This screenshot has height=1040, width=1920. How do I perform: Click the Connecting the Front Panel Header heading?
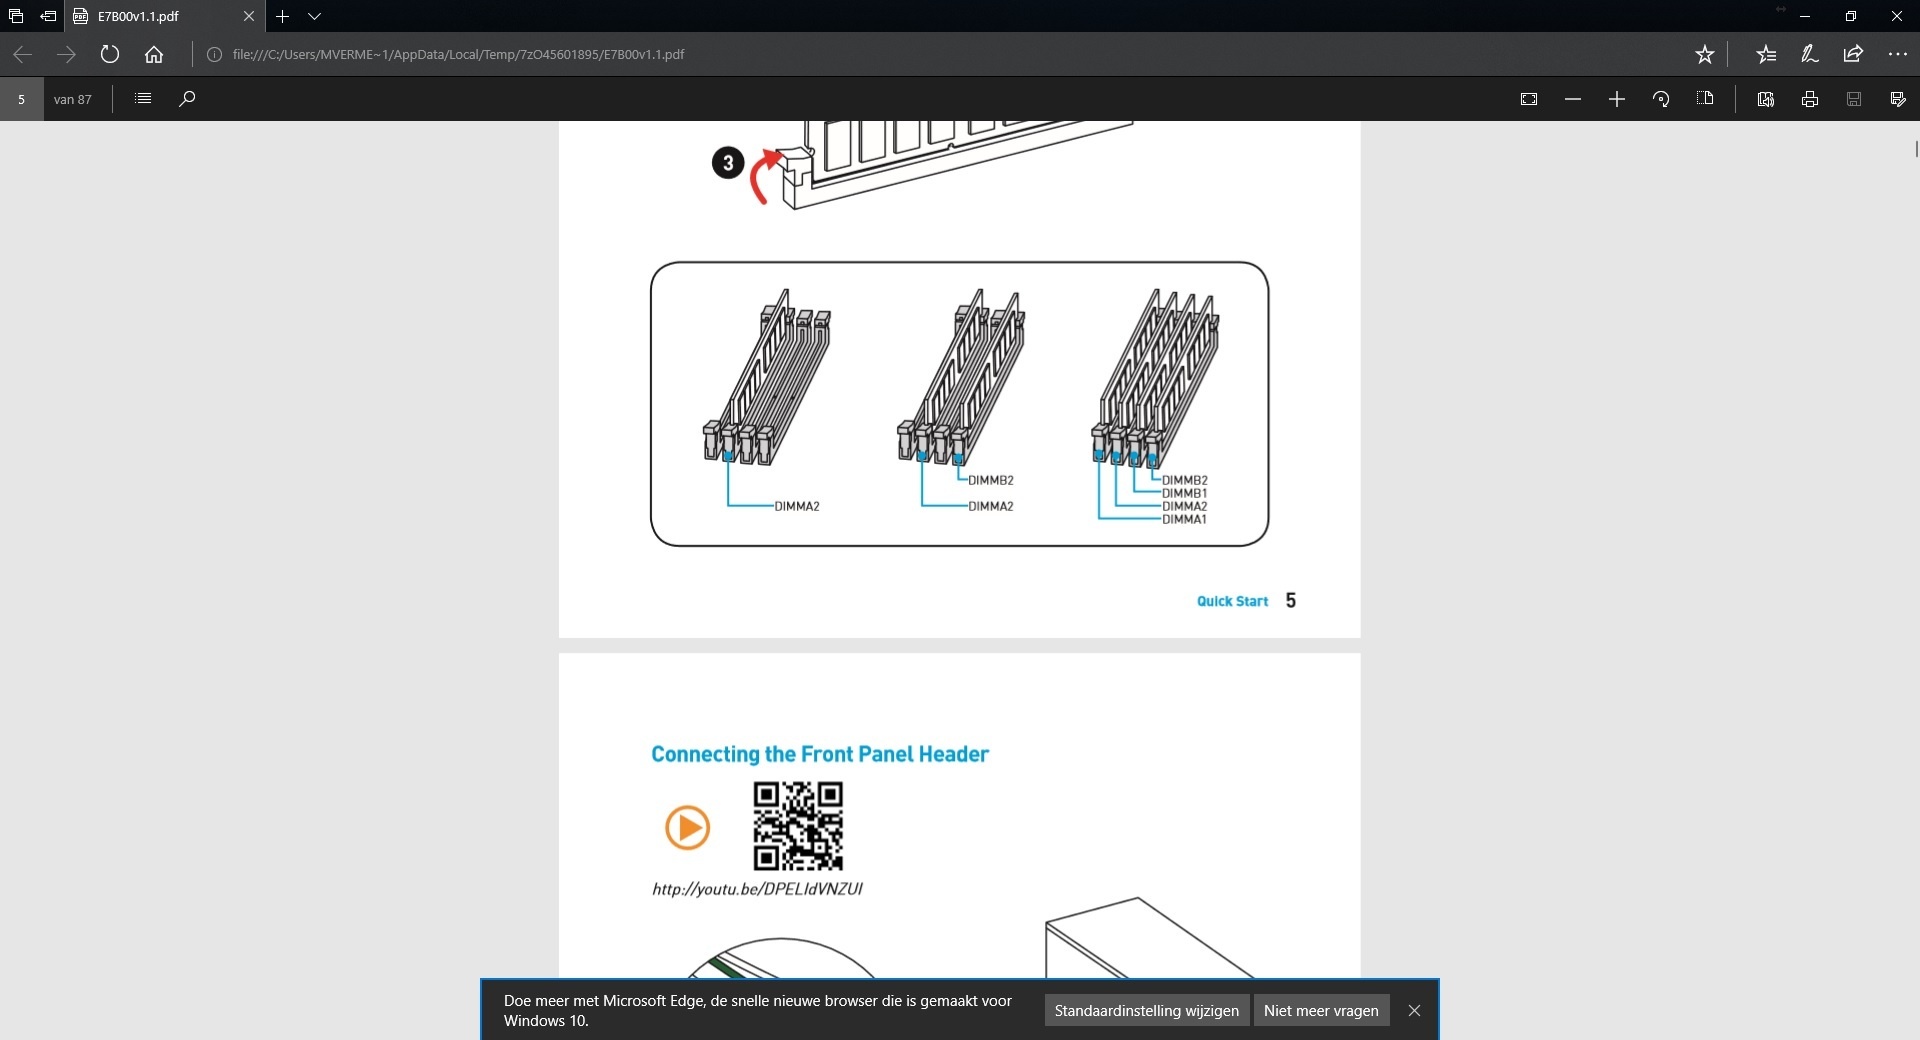coord(820,754)
